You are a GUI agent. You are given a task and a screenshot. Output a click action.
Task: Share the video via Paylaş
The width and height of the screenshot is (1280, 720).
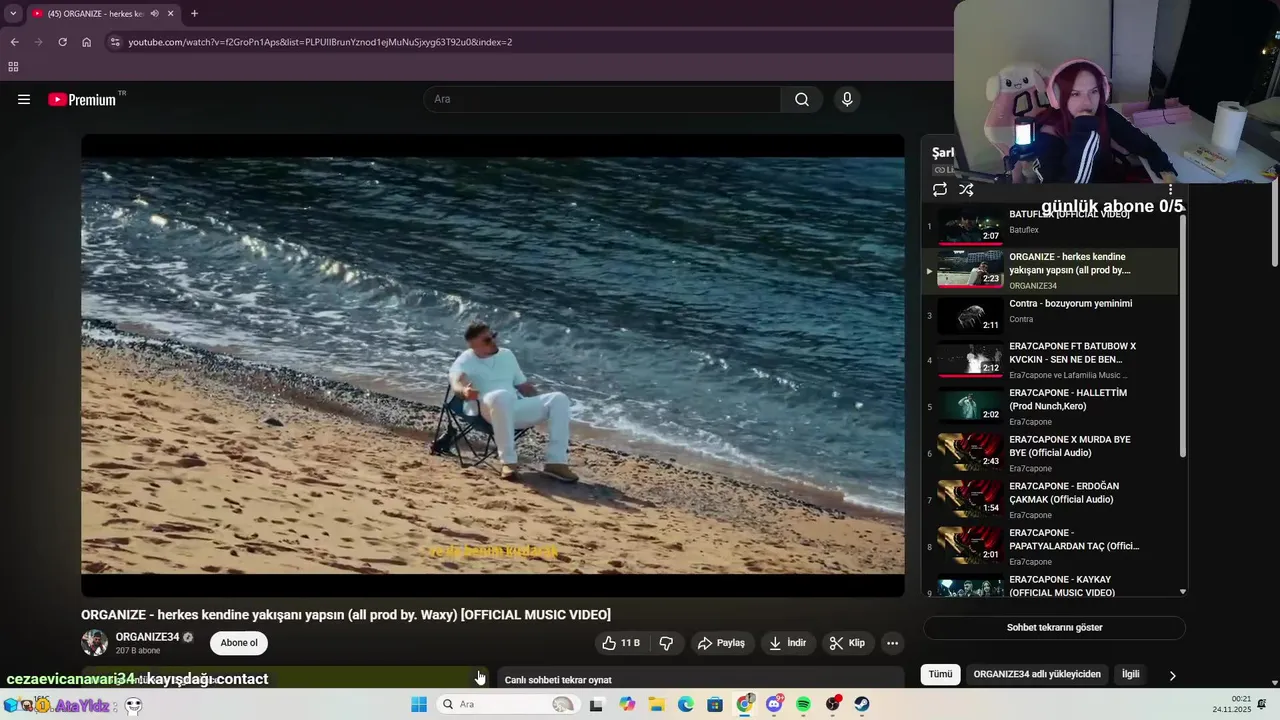721,643
